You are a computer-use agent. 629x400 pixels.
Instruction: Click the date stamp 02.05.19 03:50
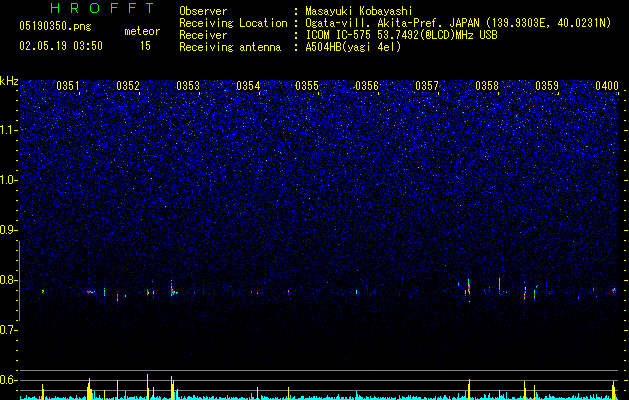pyautogui.click(x=61, y=46)
